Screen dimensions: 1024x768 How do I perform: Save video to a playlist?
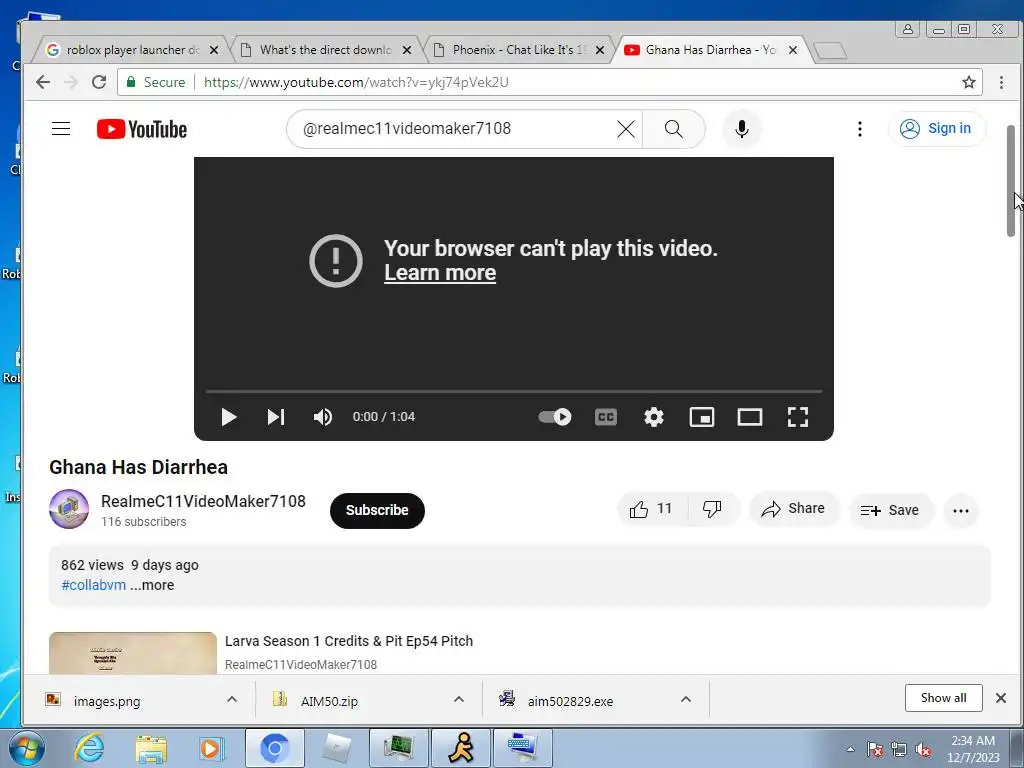[890, 510]
